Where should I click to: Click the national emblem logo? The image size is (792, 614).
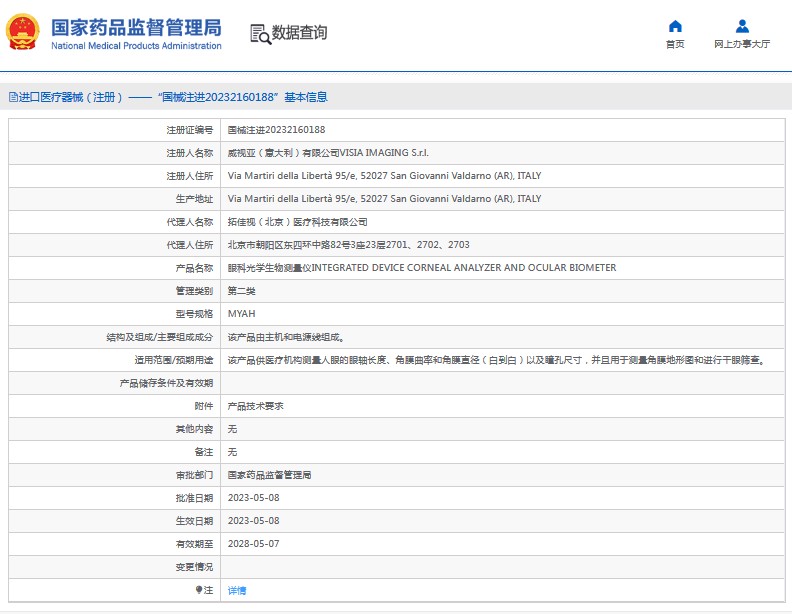[24, 32]
